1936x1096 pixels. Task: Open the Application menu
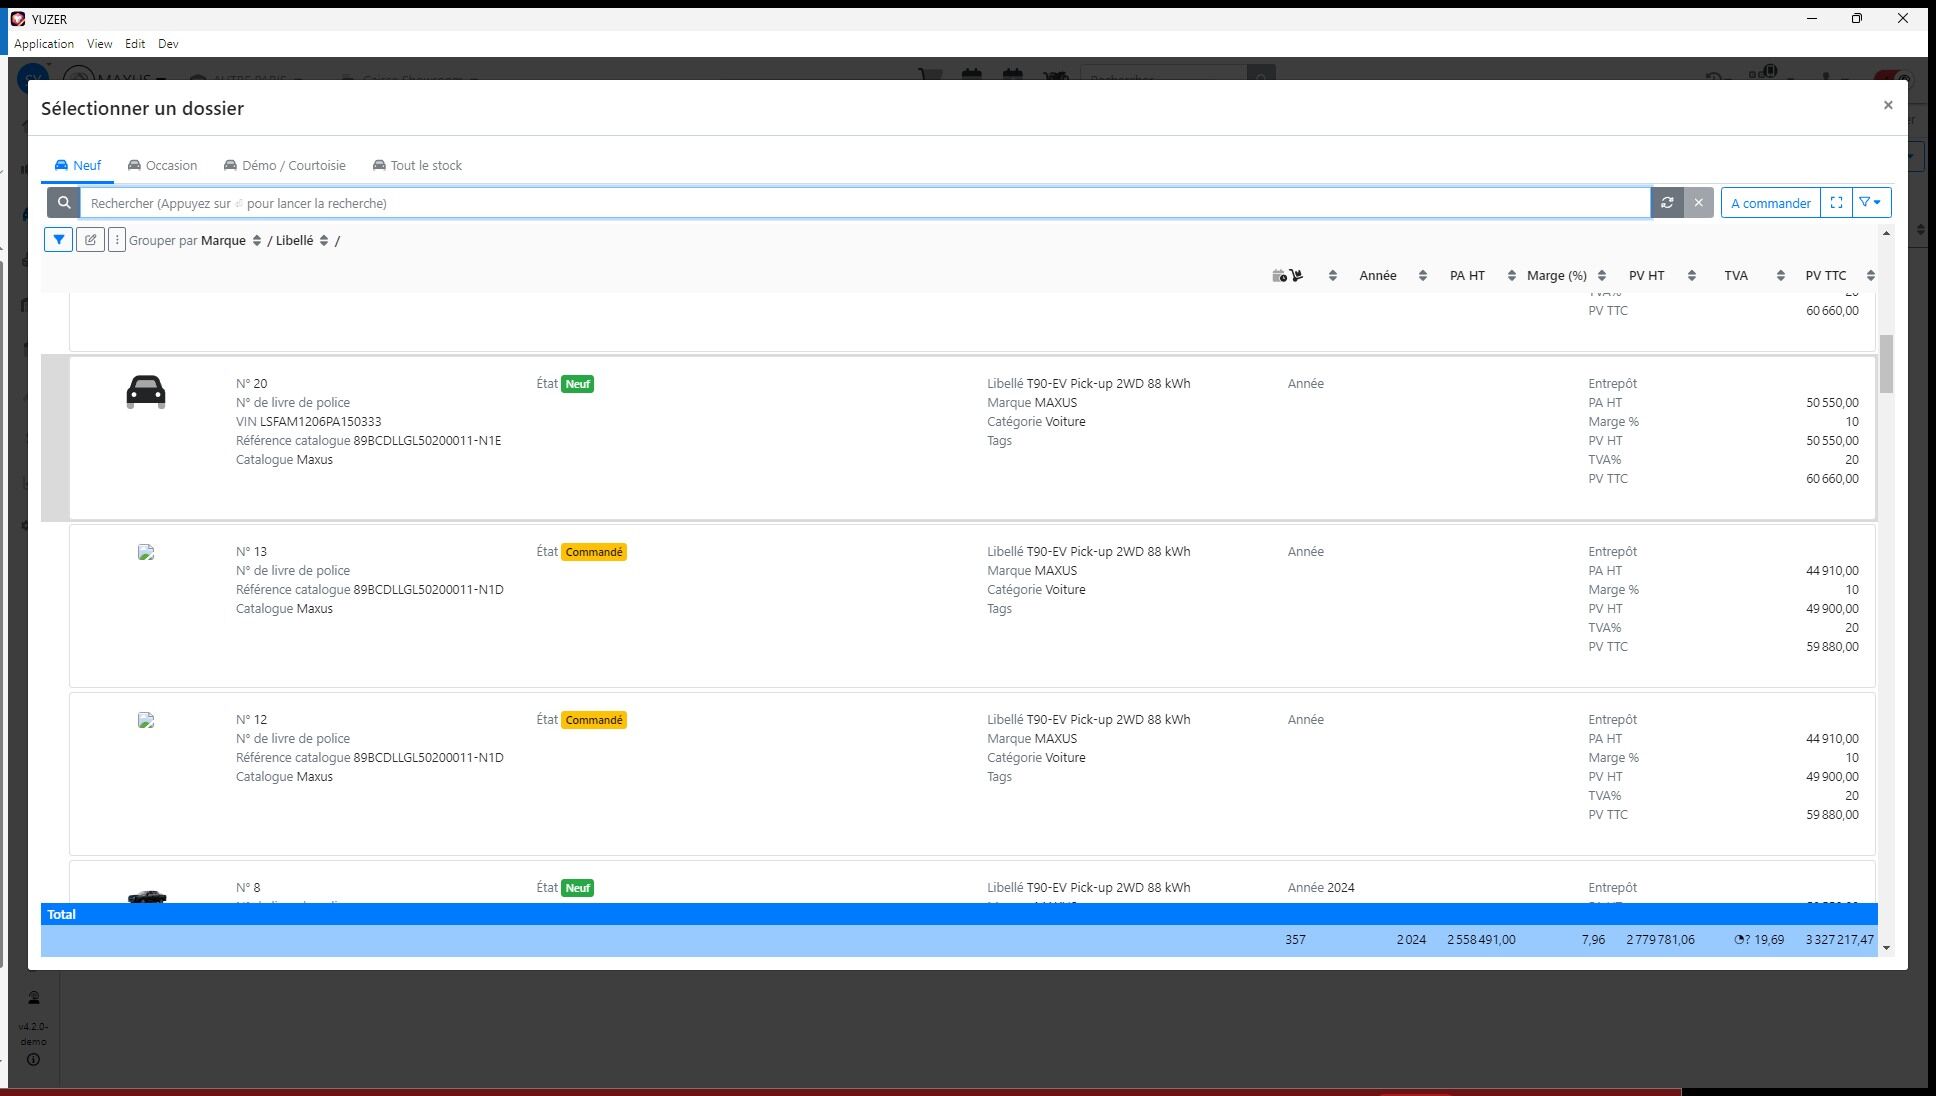point(44,44)
